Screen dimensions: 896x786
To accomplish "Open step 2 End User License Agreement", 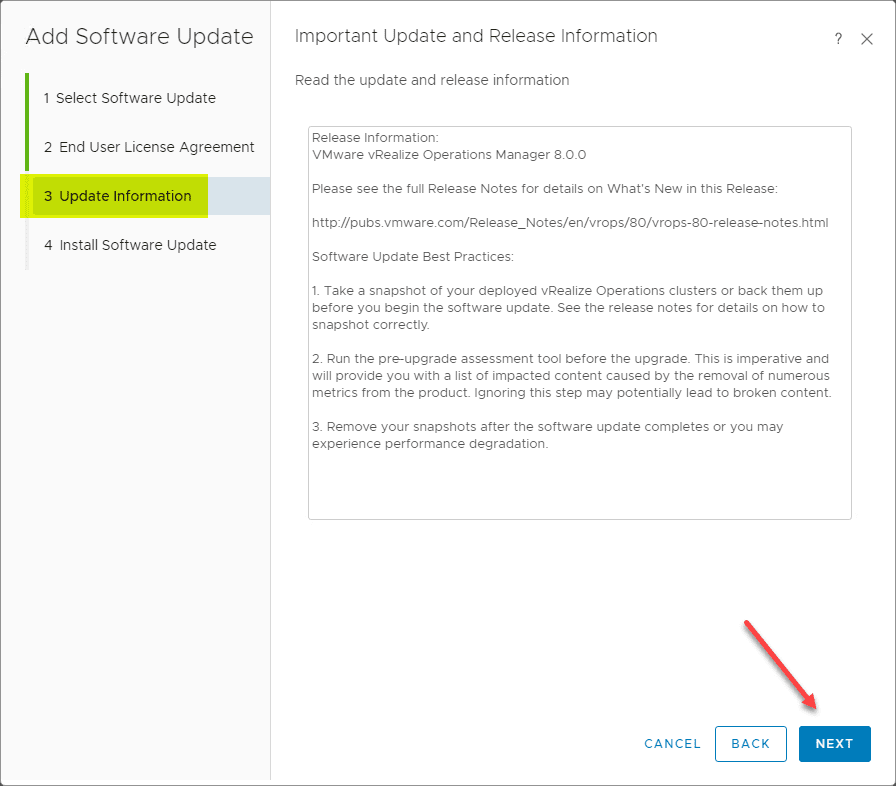I will 149,147.
